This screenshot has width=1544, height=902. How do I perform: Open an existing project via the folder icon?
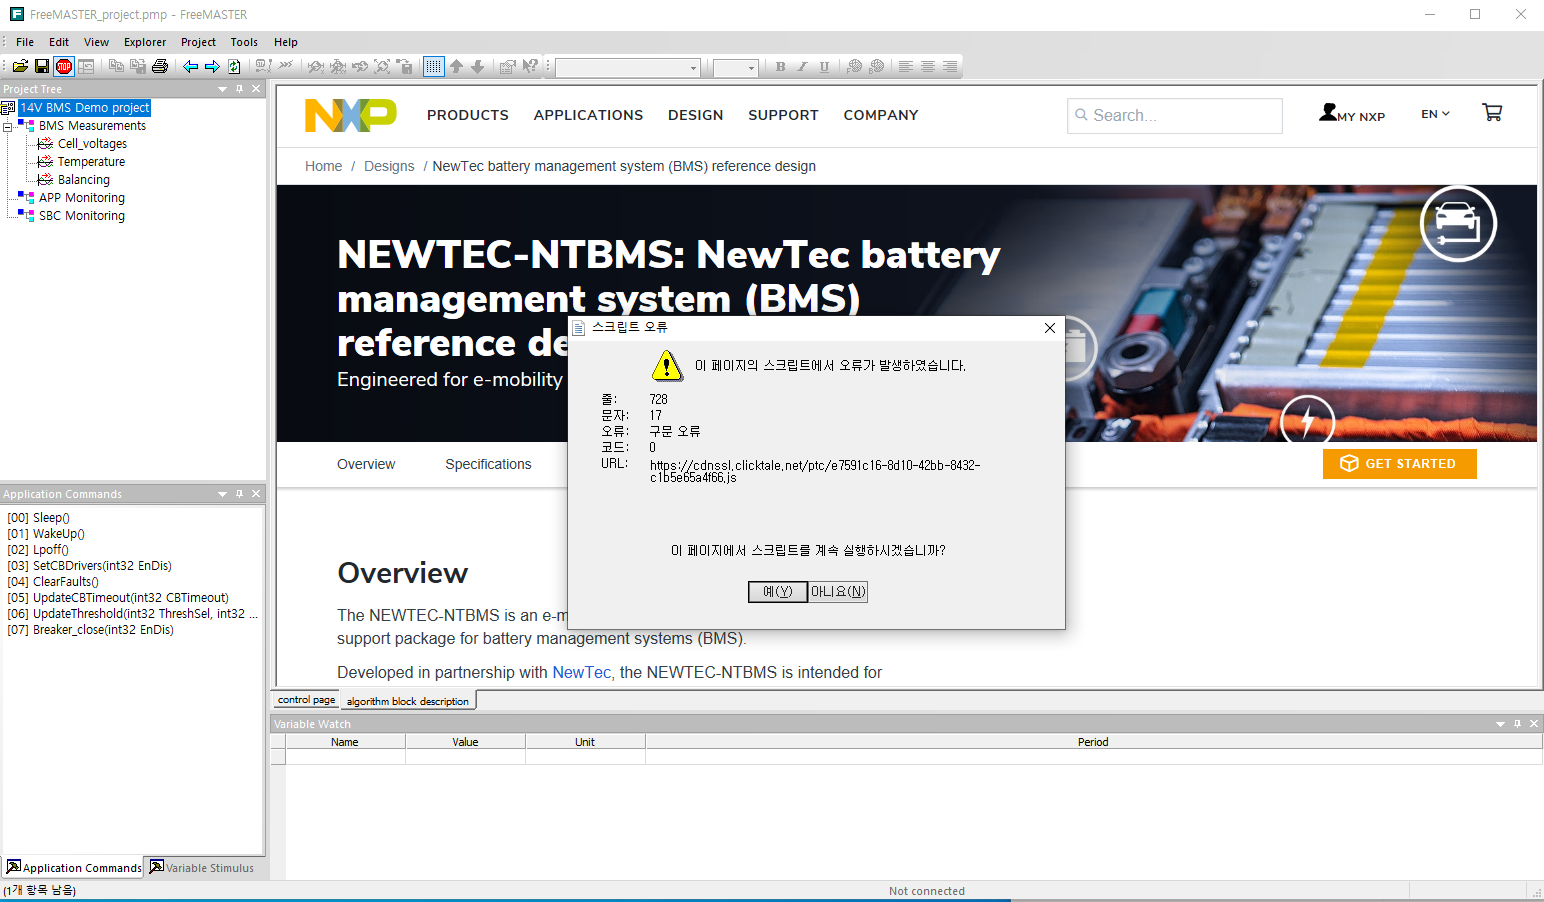tap(20, 66)
